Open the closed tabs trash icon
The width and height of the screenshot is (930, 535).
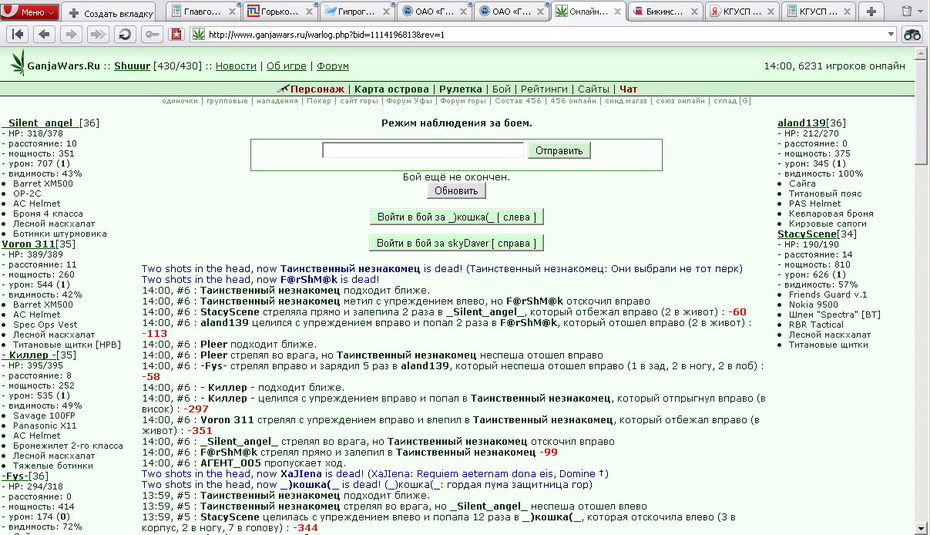tap(906, 11)
